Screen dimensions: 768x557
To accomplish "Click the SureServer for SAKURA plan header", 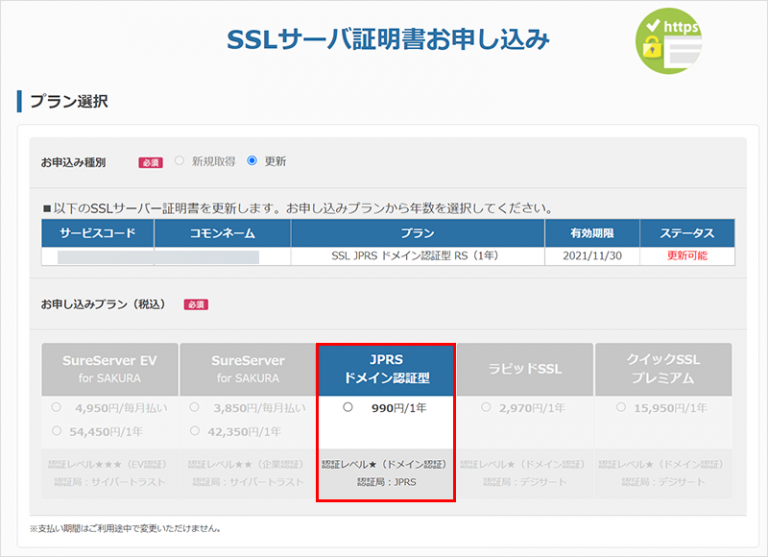I will point(248,369).
